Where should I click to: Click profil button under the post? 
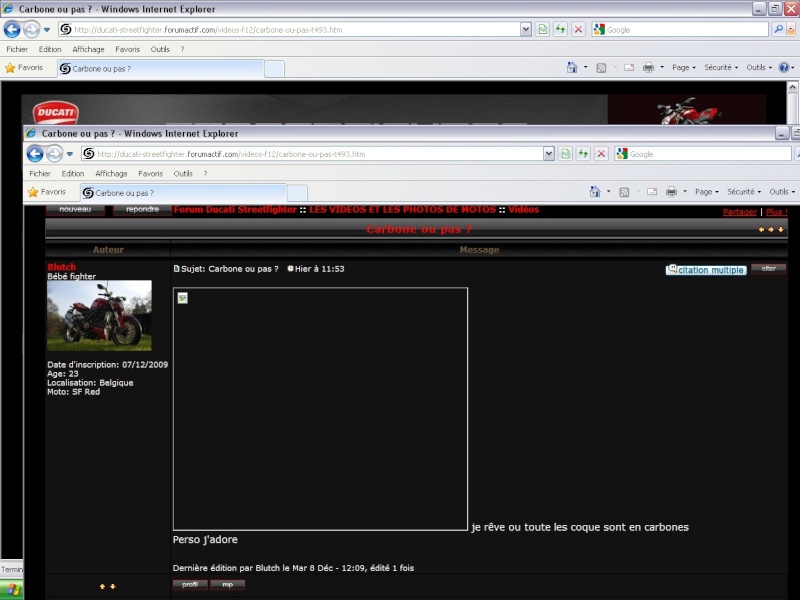pos(190,585)
